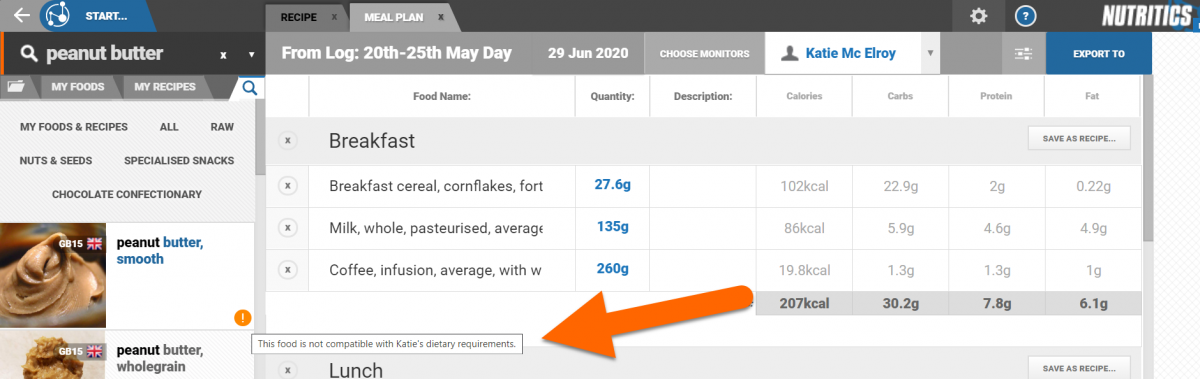Open the Start molecule logo menu
The width and height of the screenshot is (1200, 379).
click(61, 16)
